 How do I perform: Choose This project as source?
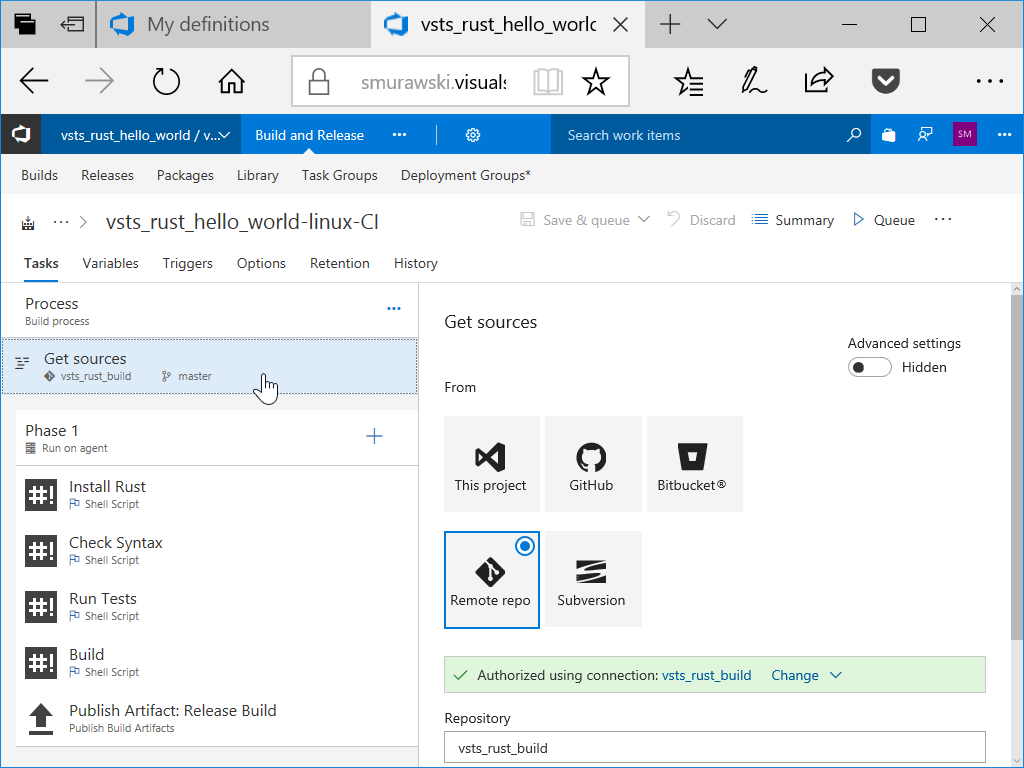coord(491,464)
